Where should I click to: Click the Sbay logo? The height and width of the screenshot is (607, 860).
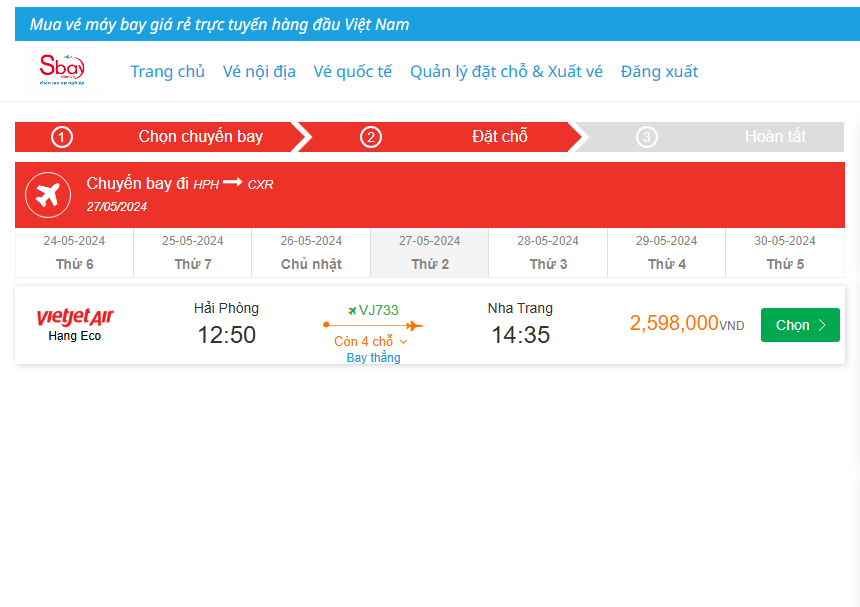click(62, 71)
